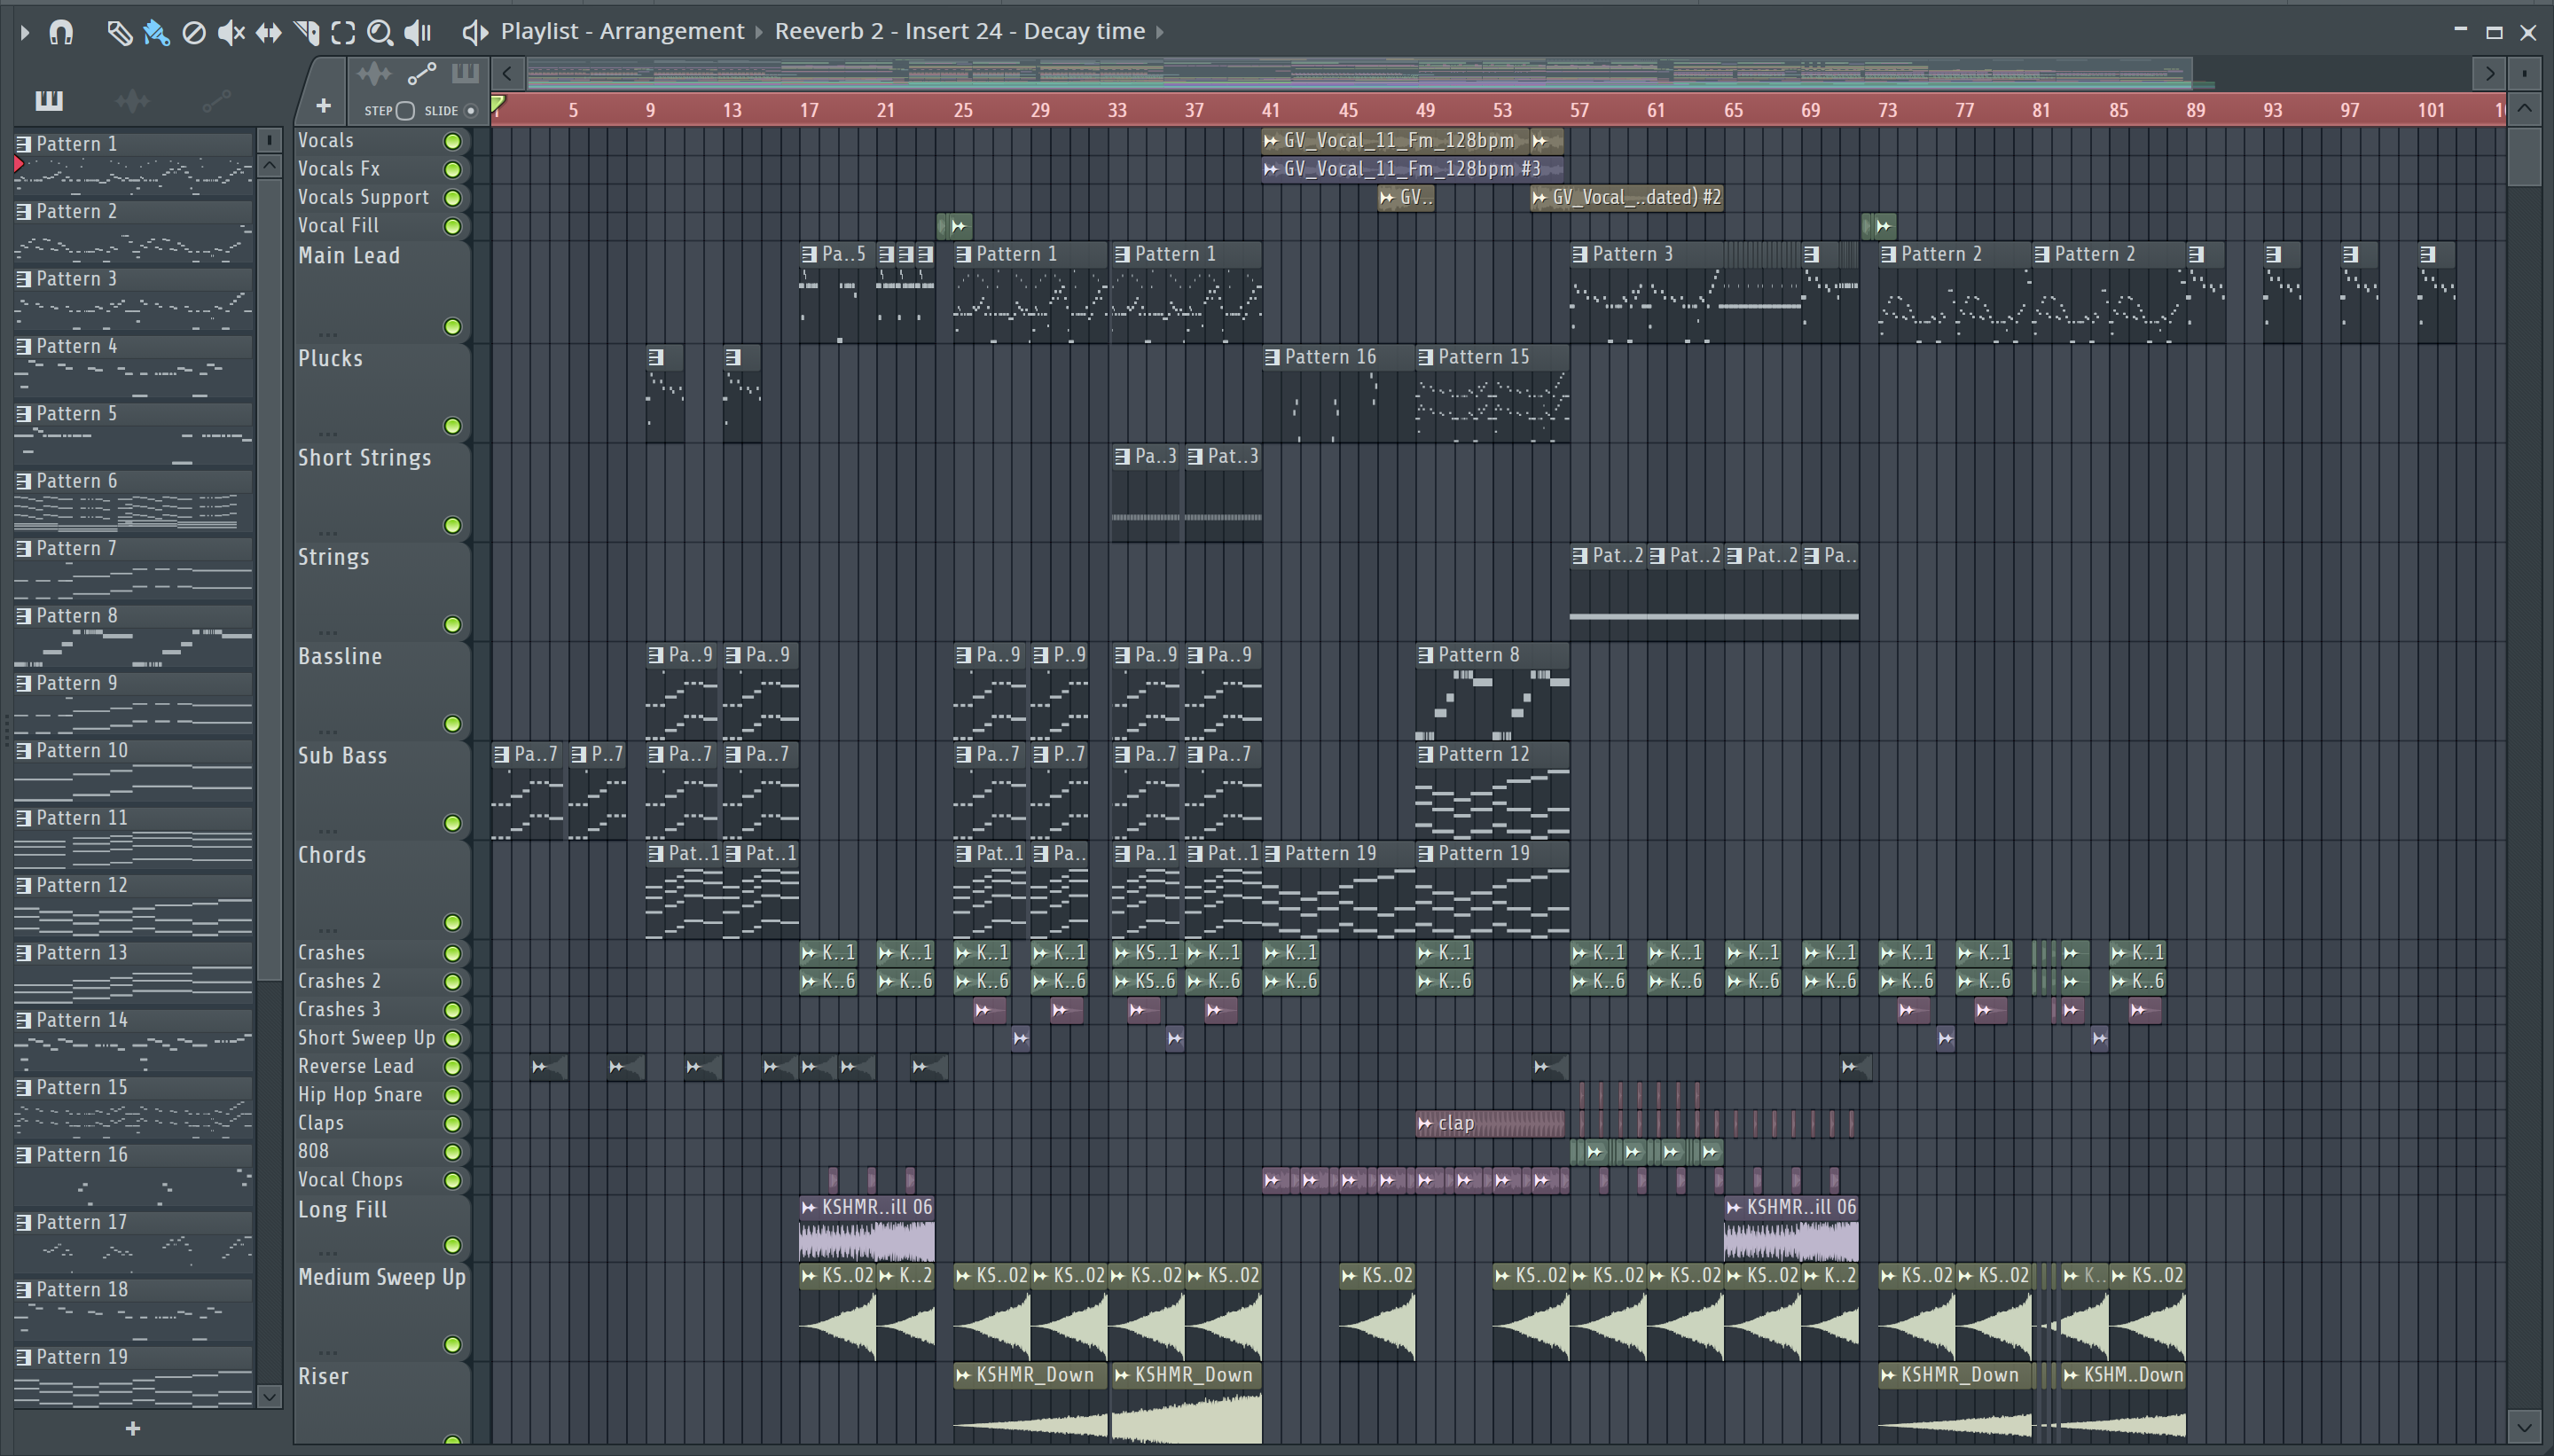Mute the Vocal Fill track
The width and height of the screenshot is (2554, 1456).
tap(453, 227)
